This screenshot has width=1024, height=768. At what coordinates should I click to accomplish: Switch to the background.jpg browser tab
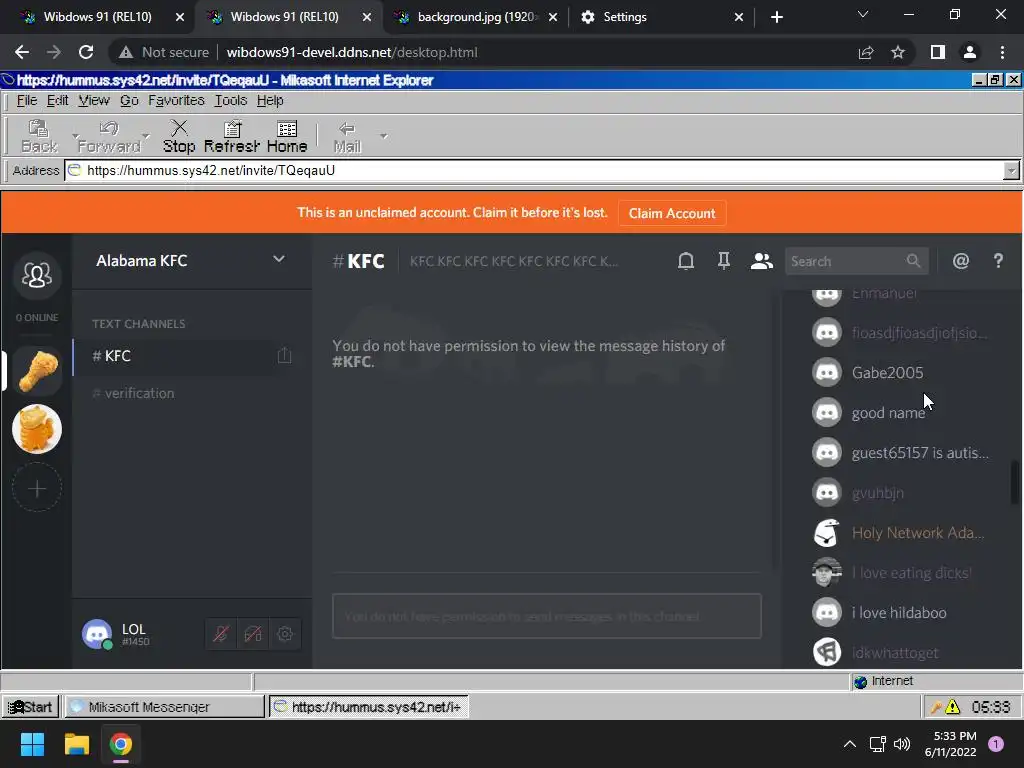click(x=476, y=17)
